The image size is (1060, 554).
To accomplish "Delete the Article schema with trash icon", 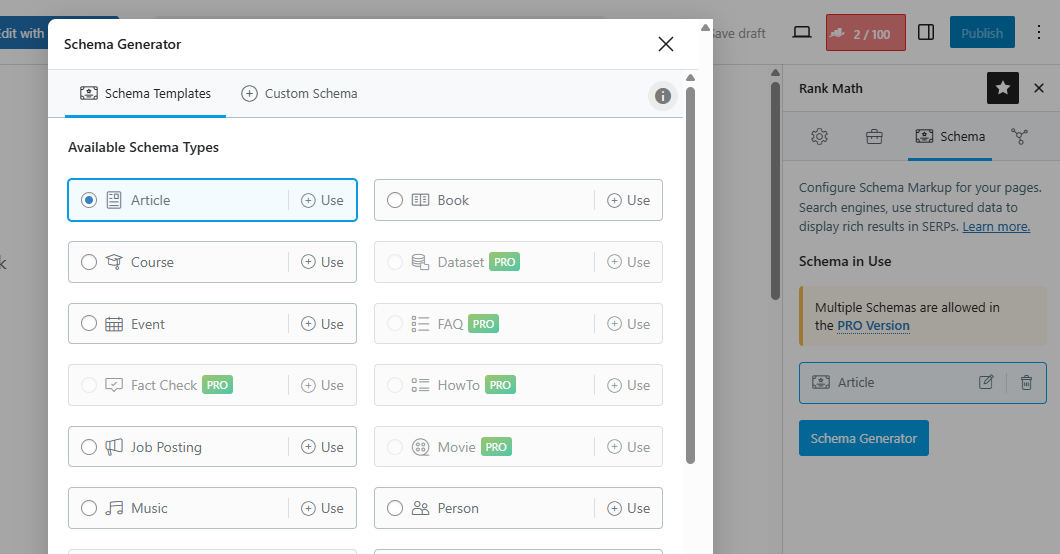I will 1026,382.
